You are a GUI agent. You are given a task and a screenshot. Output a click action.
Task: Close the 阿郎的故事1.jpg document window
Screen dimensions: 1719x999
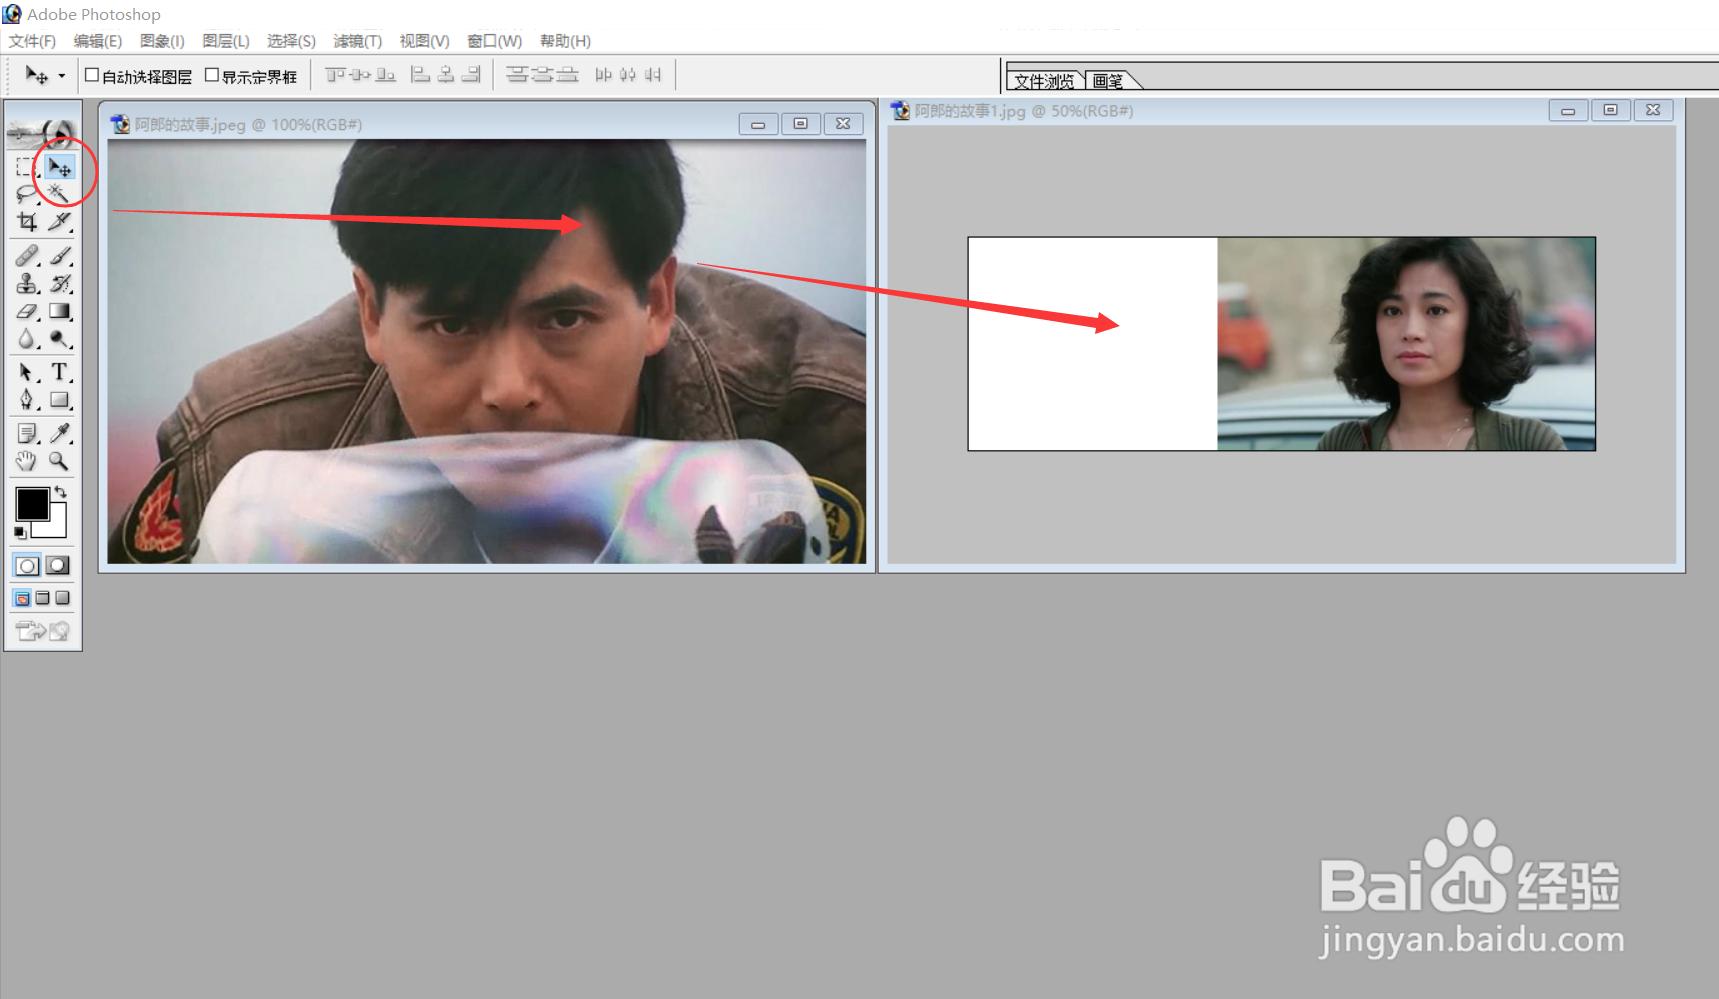1653,110
